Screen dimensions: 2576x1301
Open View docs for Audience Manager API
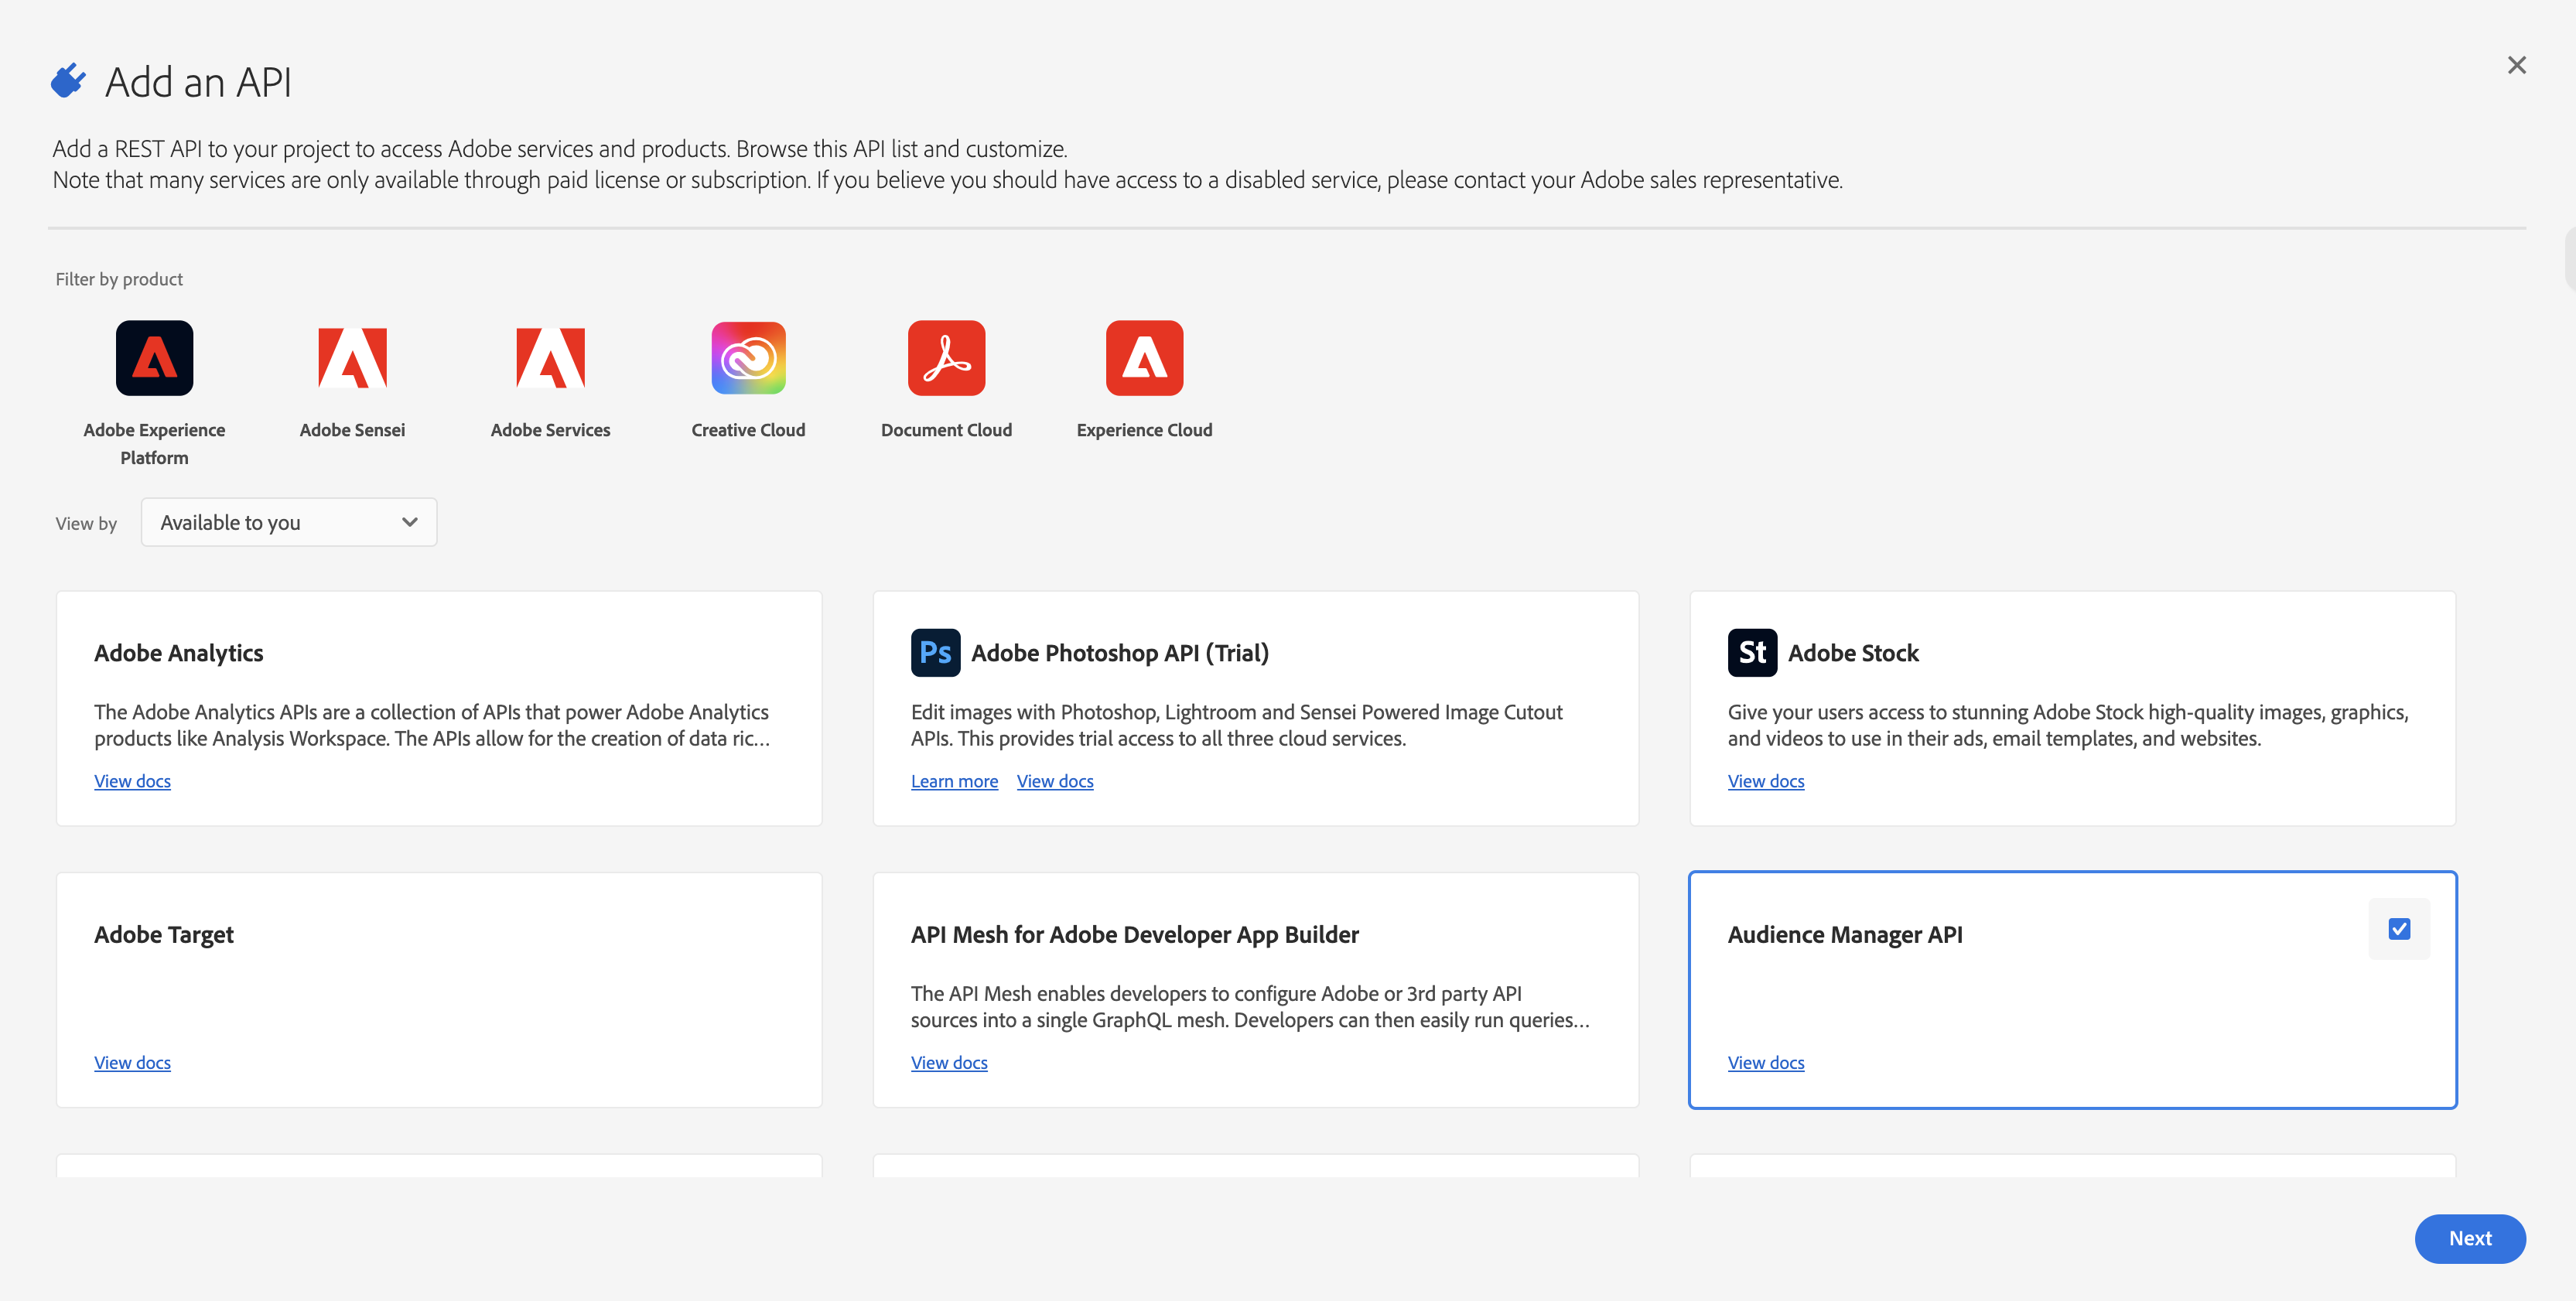[1765, 1062]
